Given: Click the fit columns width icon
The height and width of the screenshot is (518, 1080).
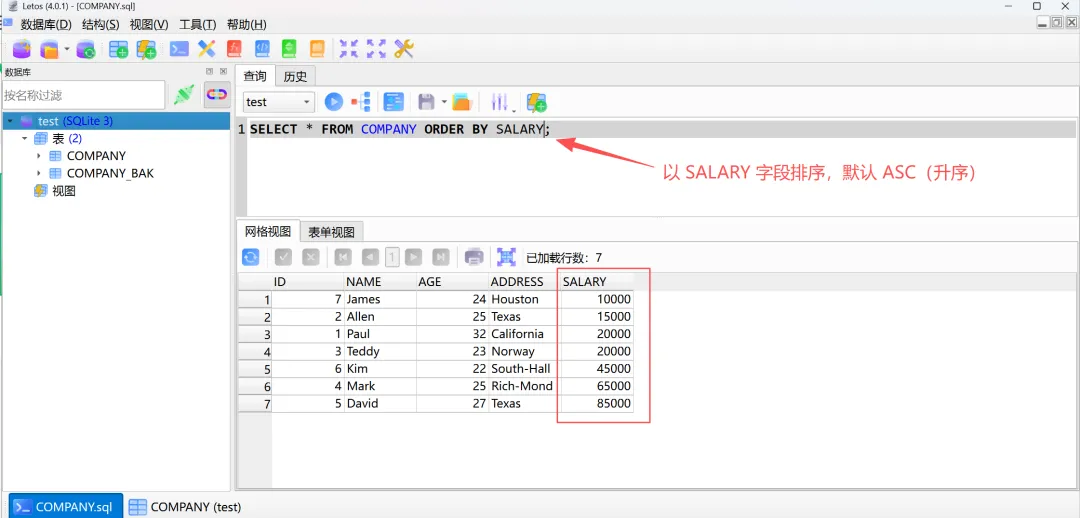Looking at the screenshot, I should click(506, 257).
